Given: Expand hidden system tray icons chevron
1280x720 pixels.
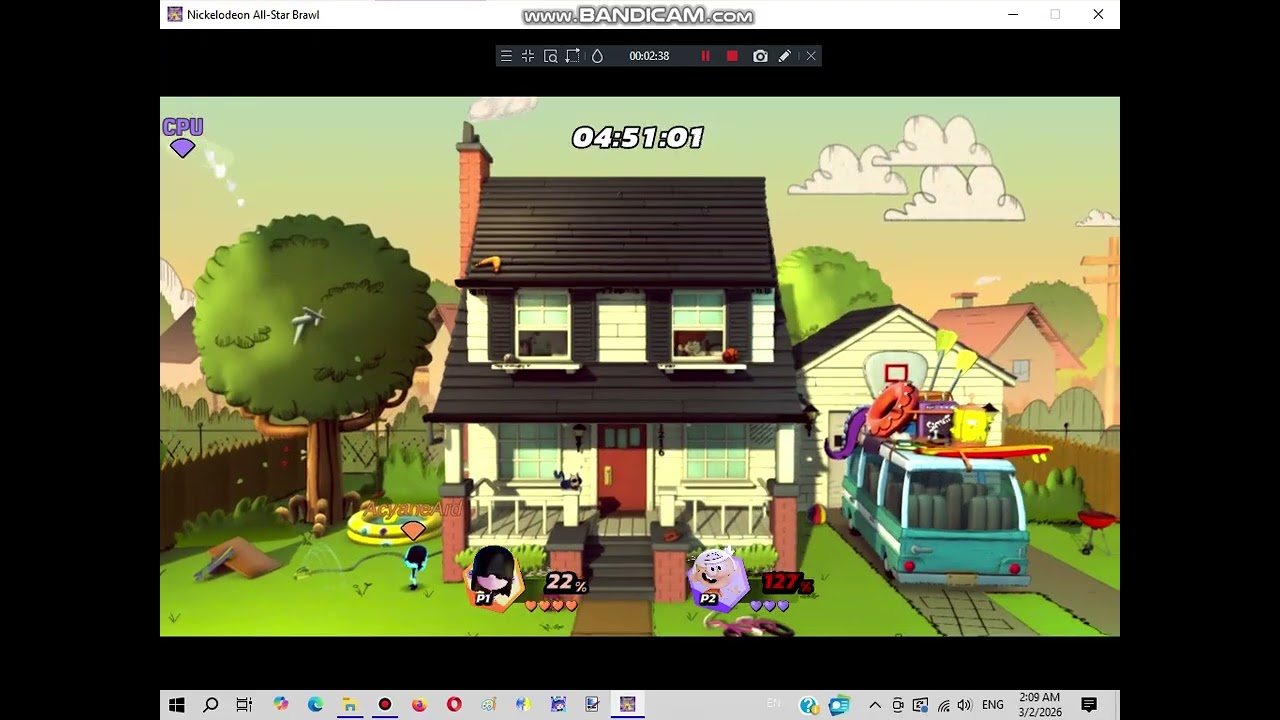Looking at the screenshot, I should (x=875, y=705).
